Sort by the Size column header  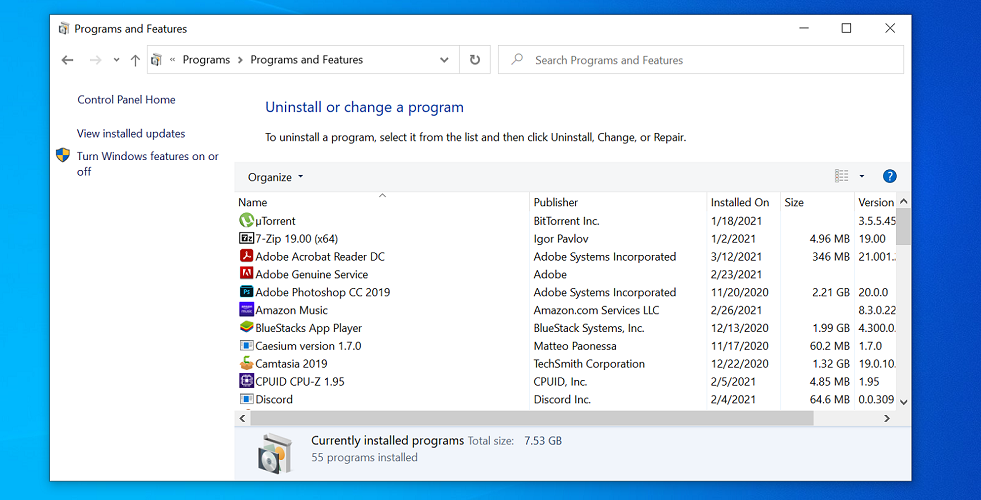794,202
